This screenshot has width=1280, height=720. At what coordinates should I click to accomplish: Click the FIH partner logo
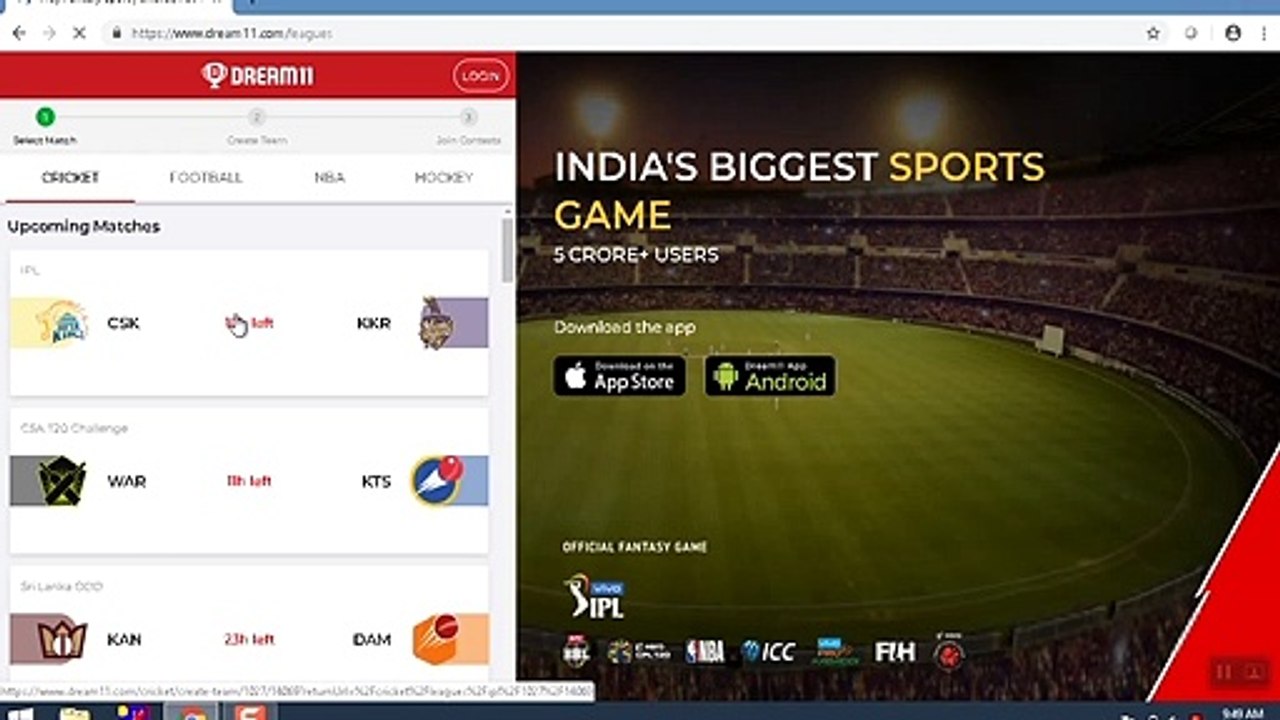click(895, 652)
